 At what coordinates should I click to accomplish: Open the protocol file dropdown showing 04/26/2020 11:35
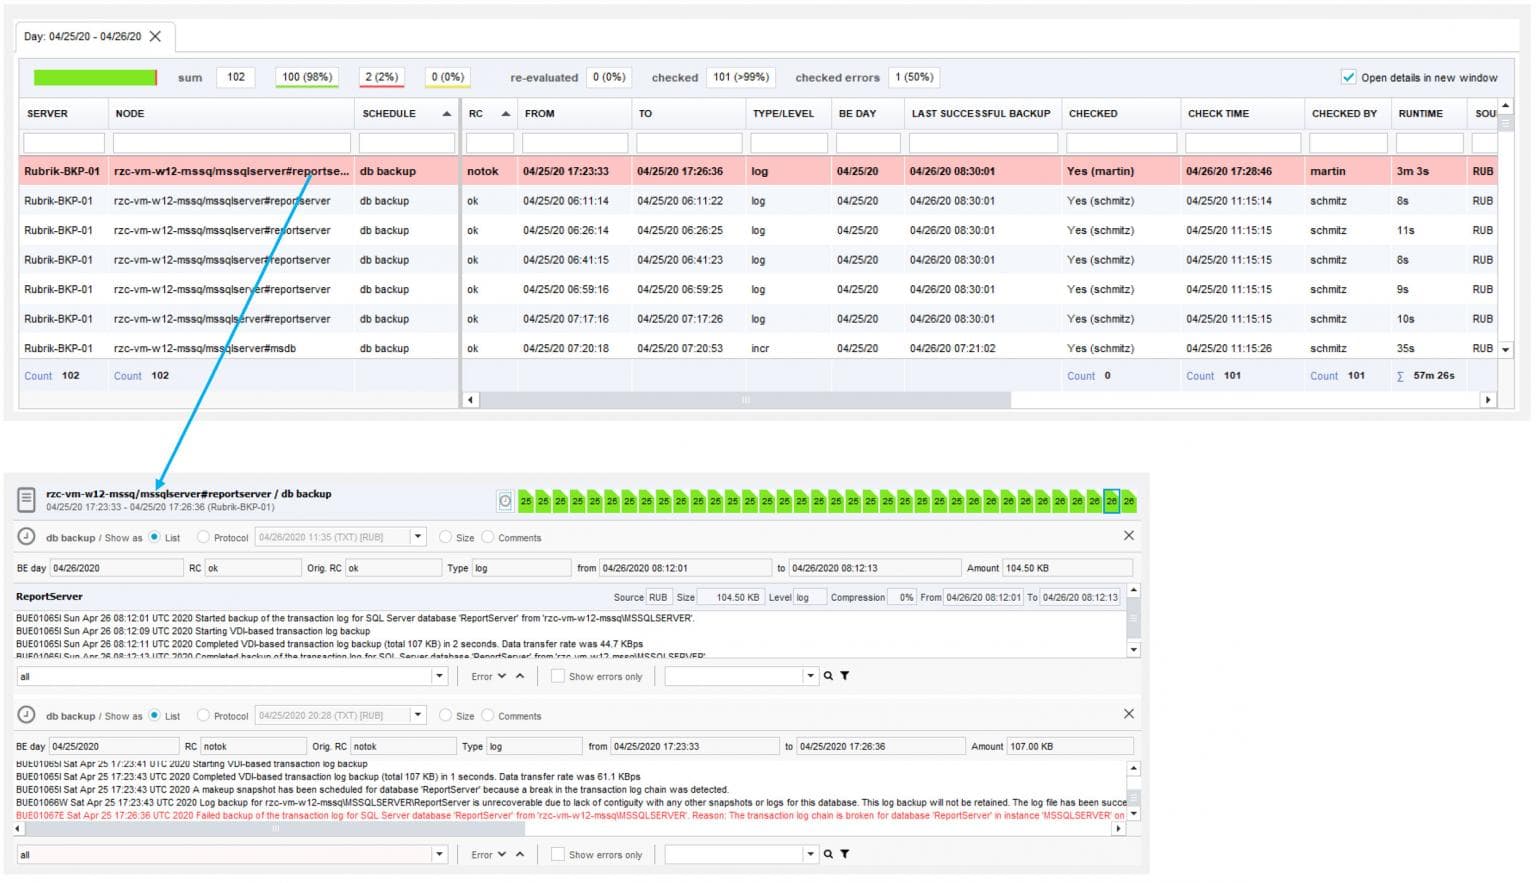tap(420, 537)
